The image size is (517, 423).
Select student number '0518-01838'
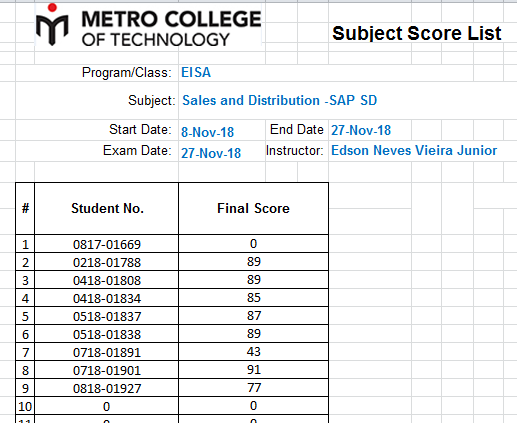107,334
